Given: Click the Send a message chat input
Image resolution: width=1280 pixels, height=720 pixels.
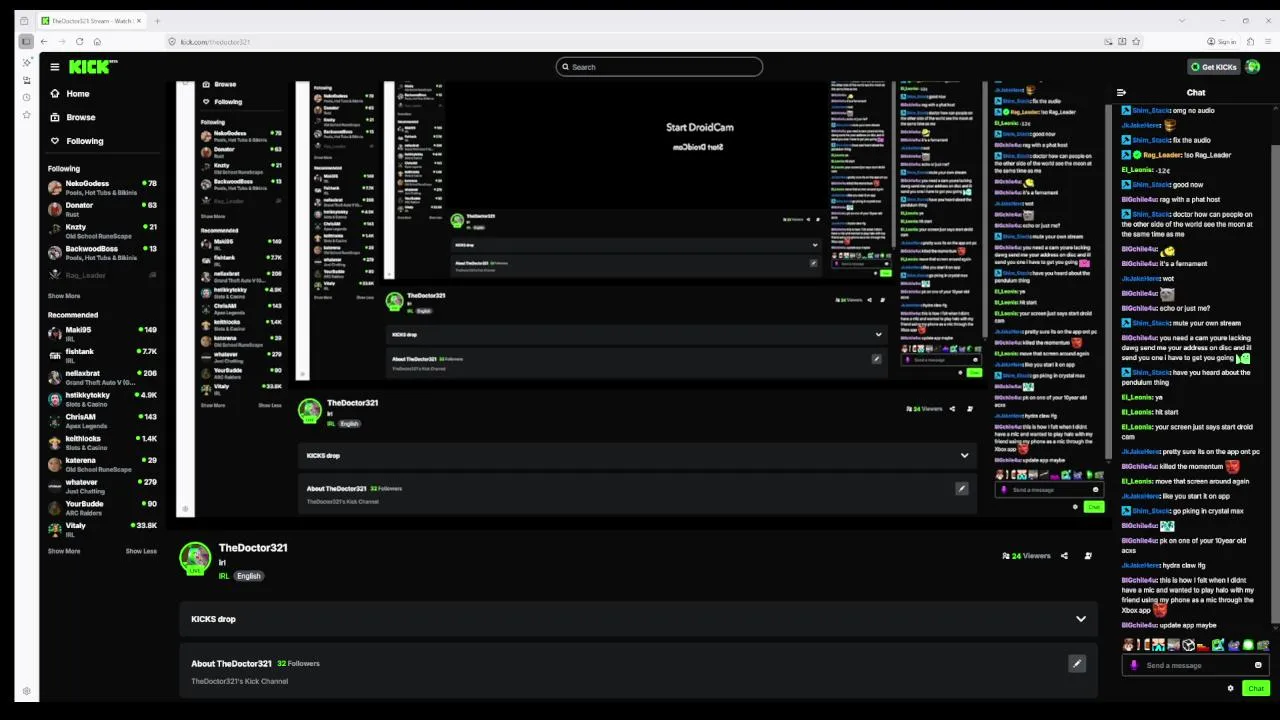Looking at the screenshot, I should point(1197,665).
